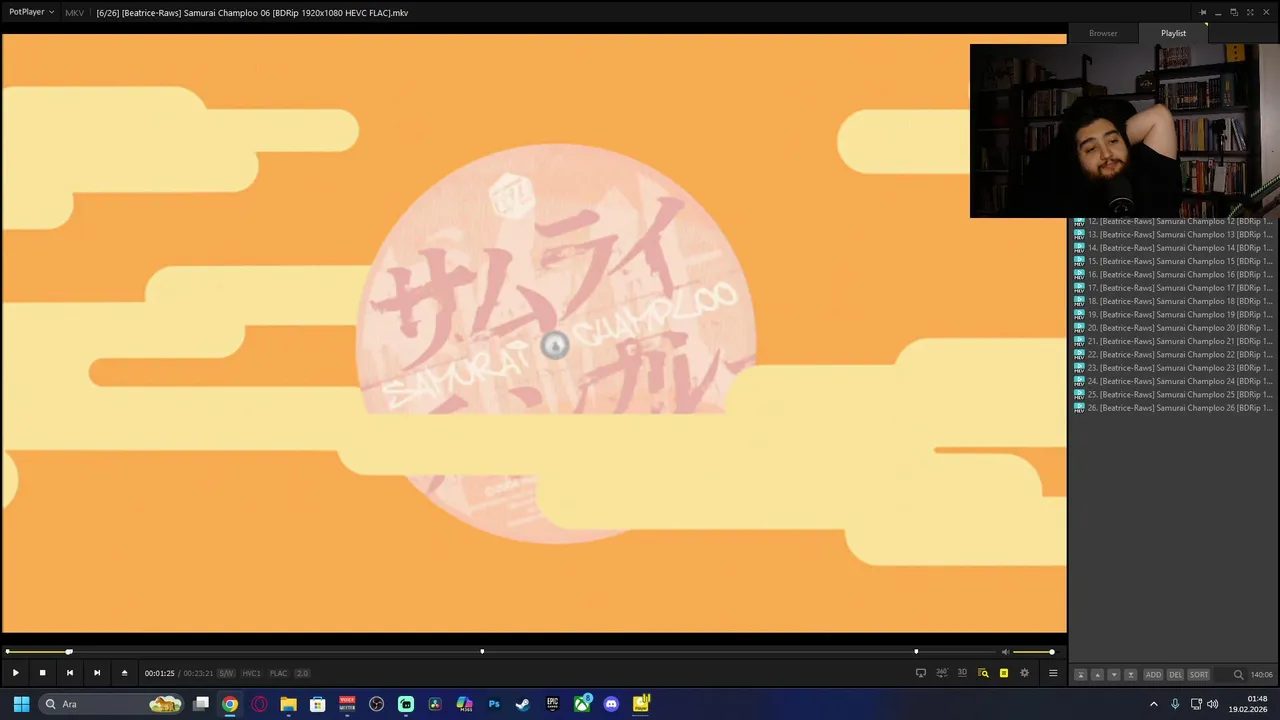The width and height of the screenshot is (1280, 720).
Task: Click the taskbar search box Ara
Action: pos(113,704)
